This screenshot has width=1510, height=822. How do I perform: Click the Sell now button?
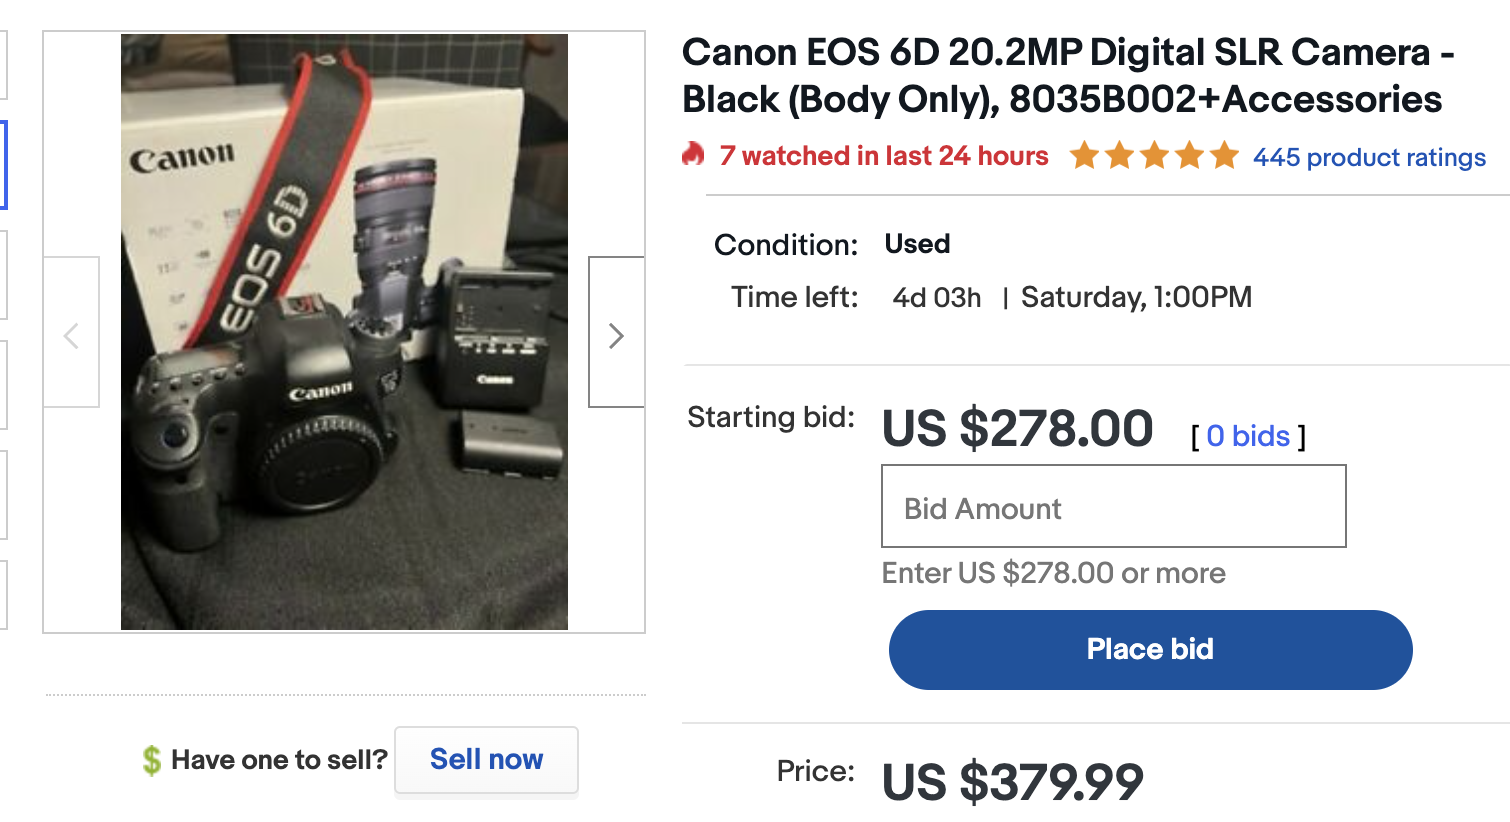coord(486,760)
